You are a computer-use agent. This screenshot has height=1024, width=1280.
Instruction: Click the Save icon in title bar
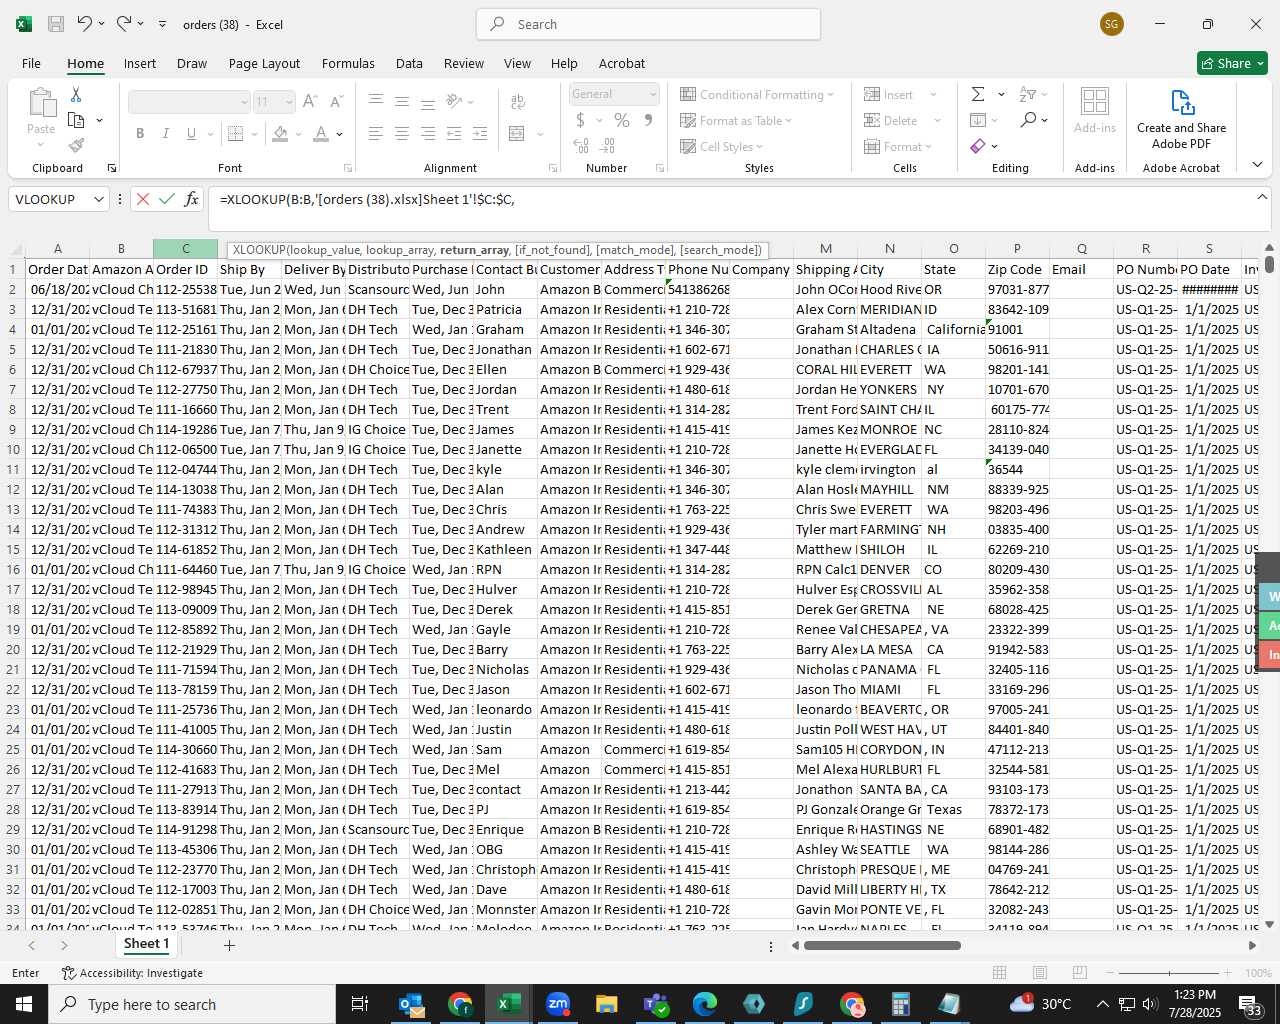56,24
